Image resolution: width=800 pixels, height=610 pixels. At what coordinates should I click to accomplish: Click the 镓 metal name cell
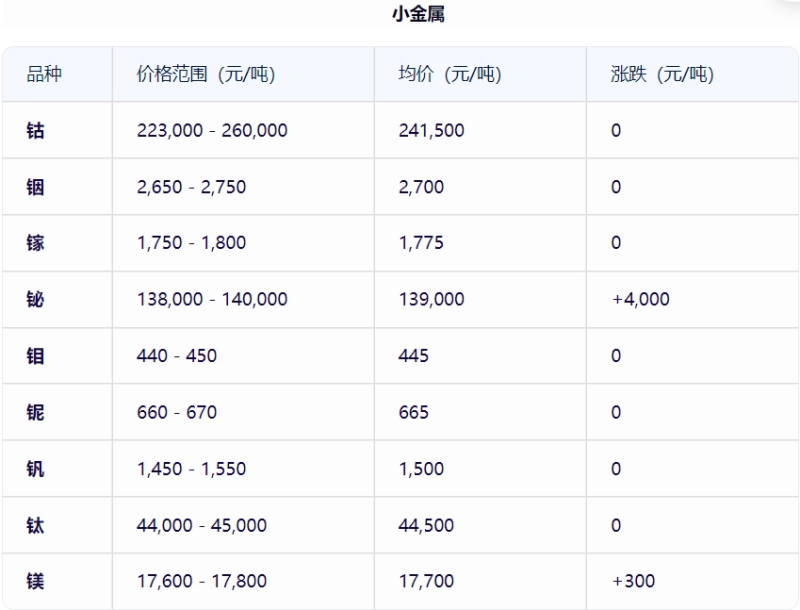36,243
